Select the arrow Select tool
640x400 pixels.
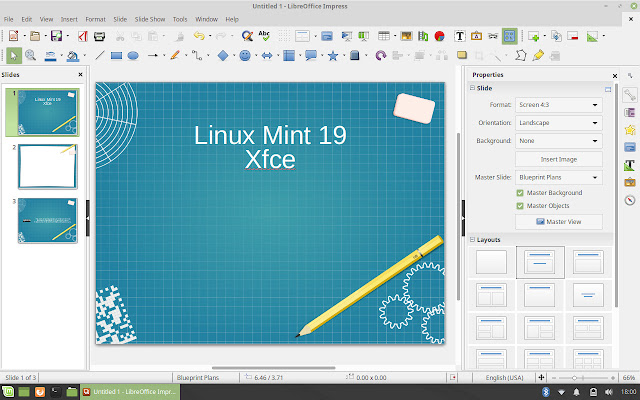[x=14, y=56]
